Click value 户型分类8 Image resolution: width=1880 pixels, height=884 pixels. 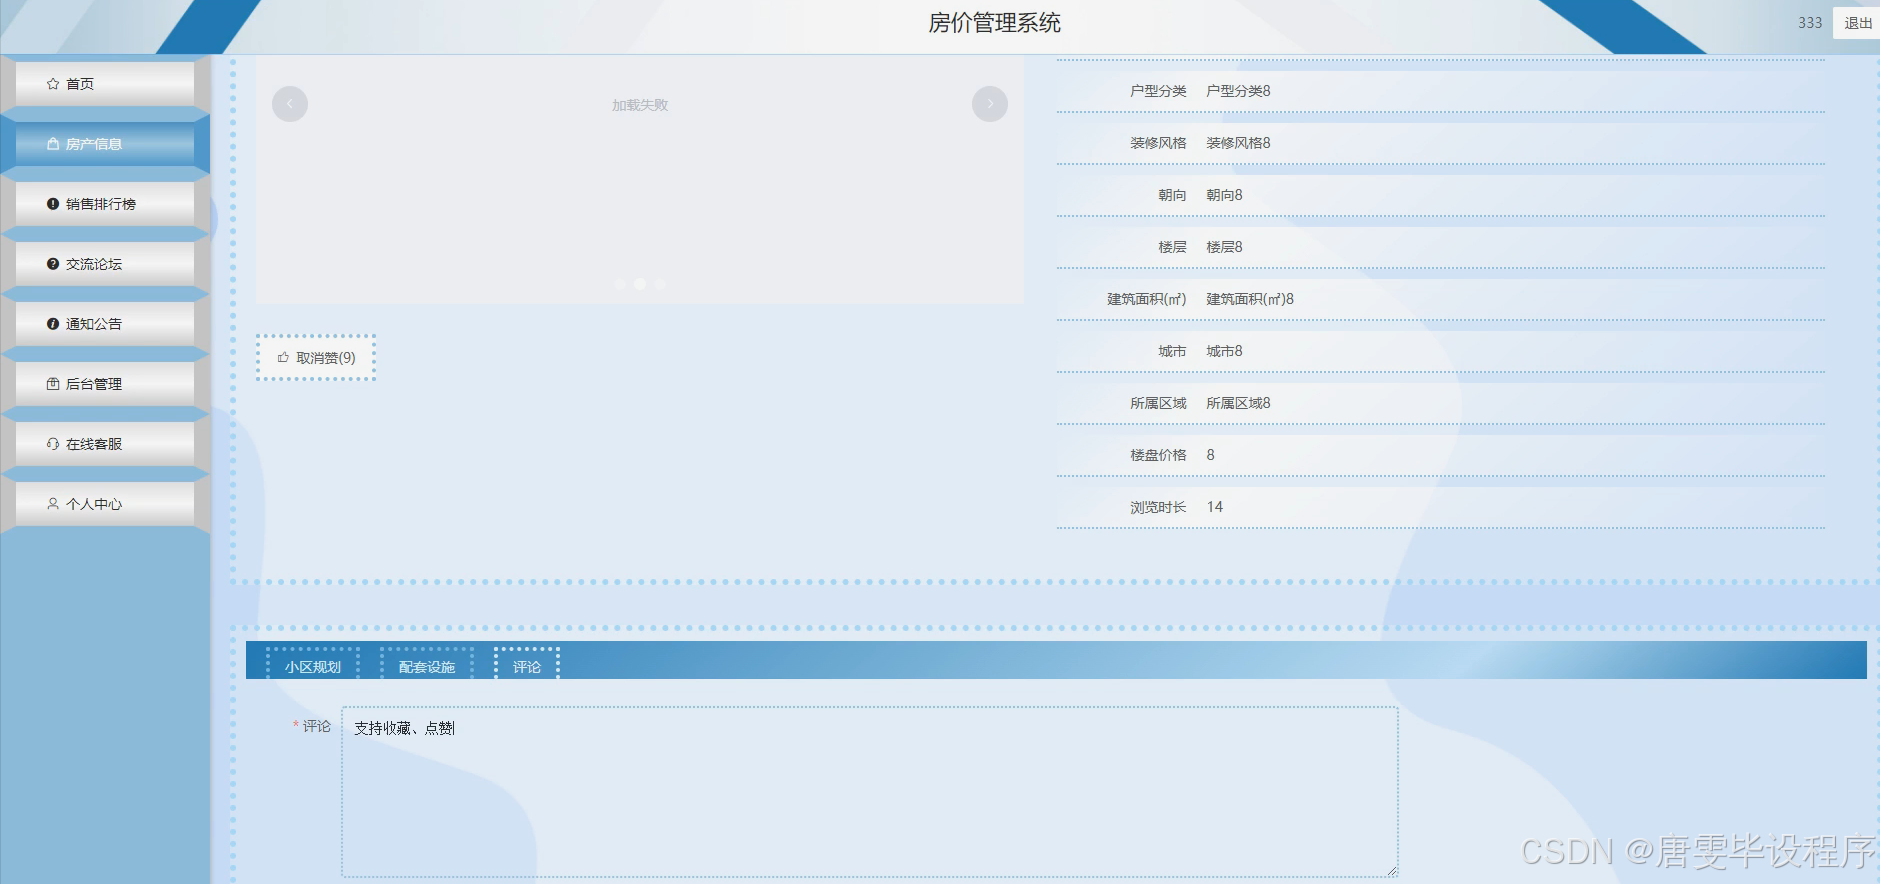click(1238, 91)
